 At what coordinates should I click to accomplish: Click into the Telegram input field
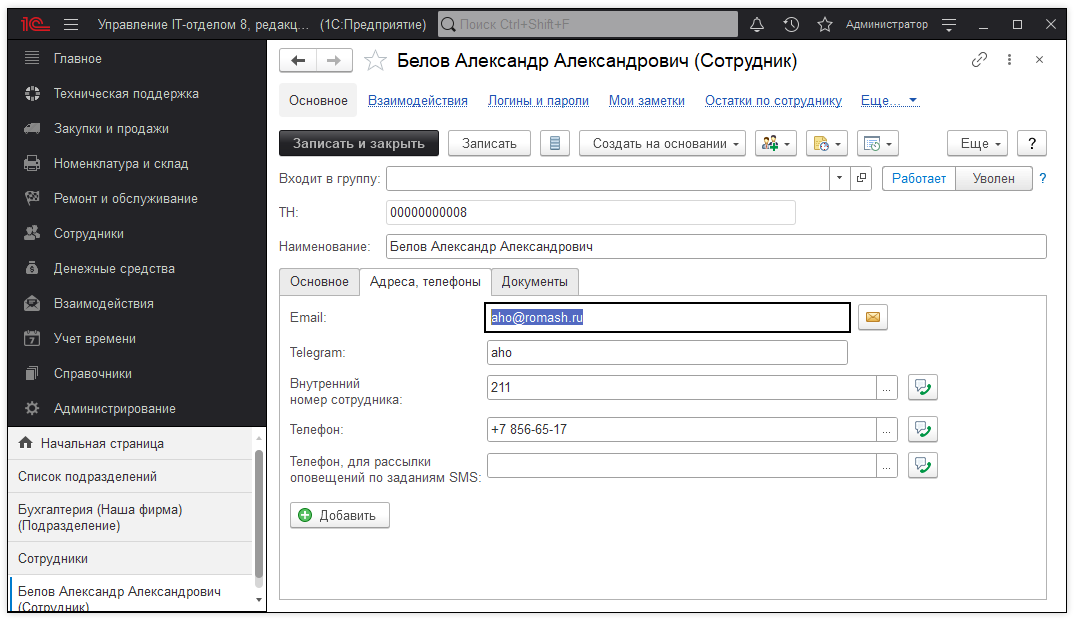pyautogui.click(x=666, y=353)
